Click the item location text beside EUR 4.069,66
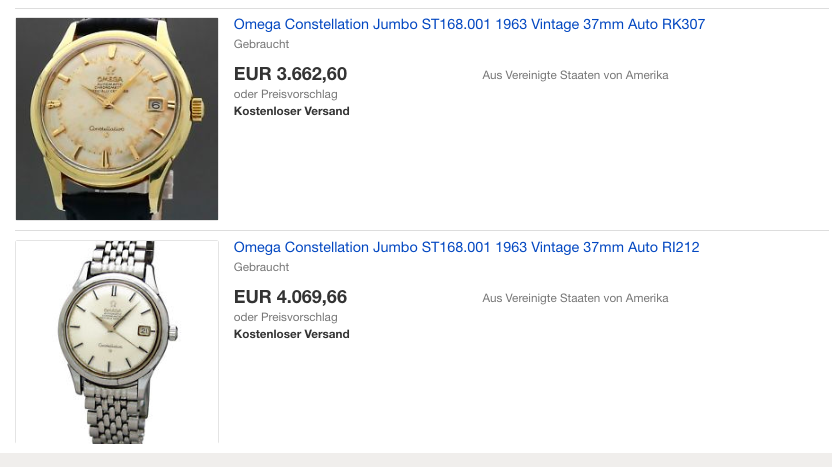 click(575, 298)
